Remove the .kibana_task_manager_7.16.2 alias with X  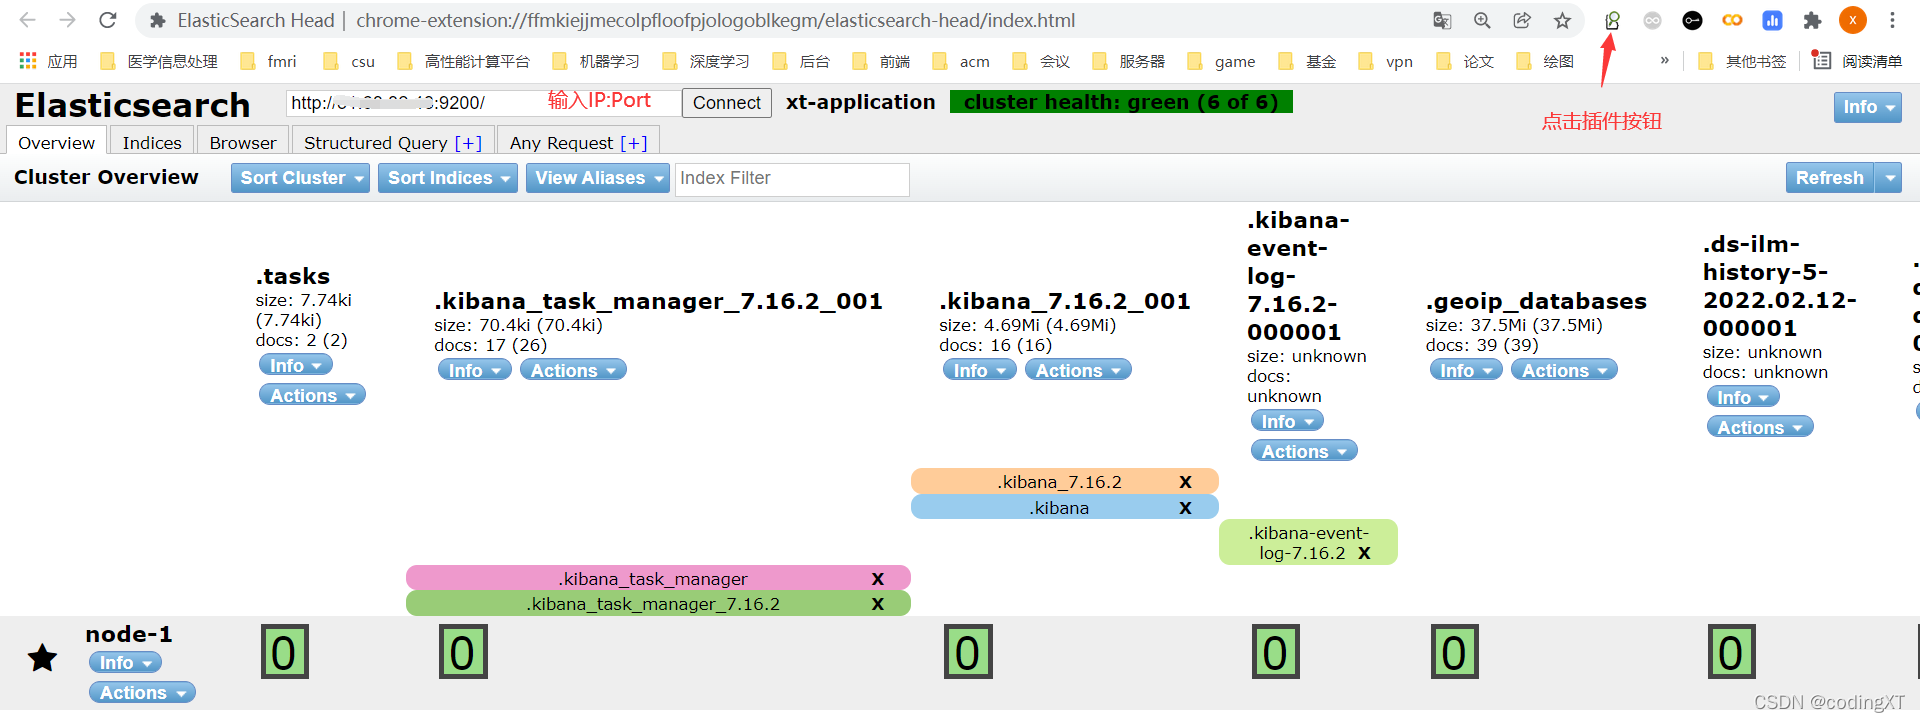pos(877,604)
